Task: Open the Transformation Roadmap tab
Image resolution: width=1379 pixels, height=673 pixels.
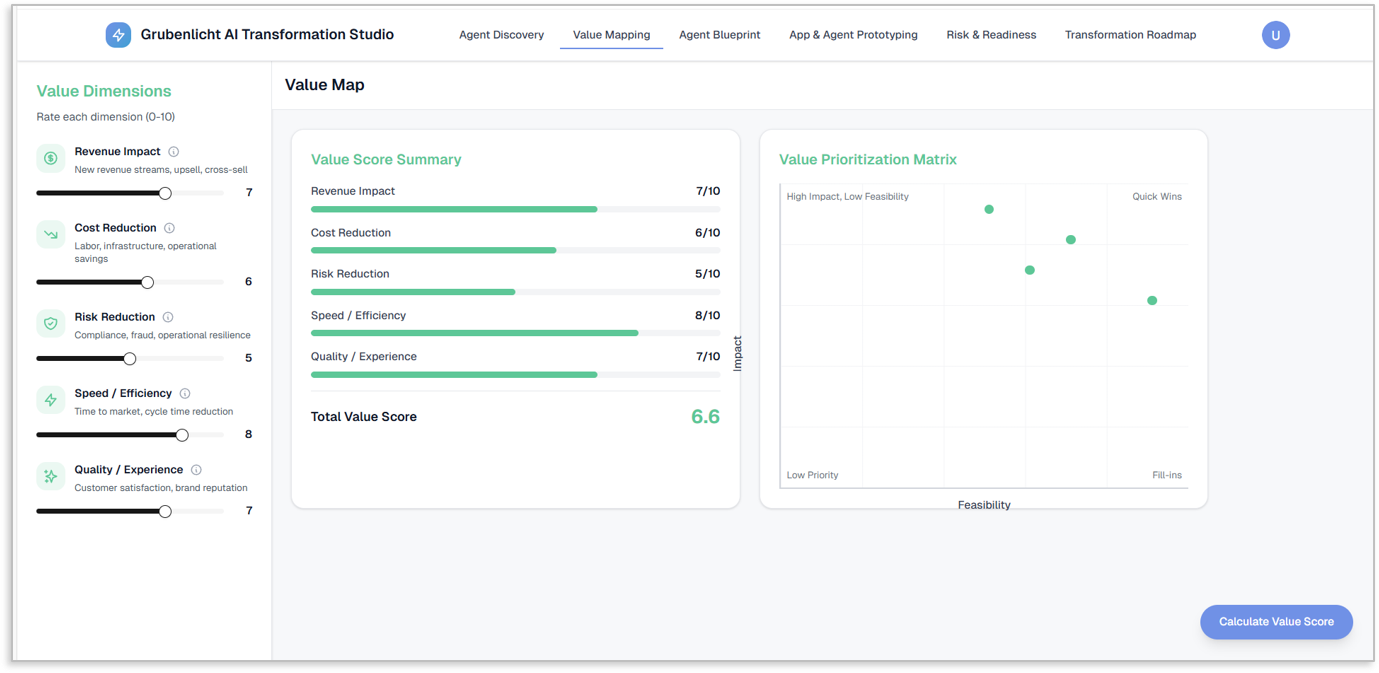Action: pos(1130,35)
